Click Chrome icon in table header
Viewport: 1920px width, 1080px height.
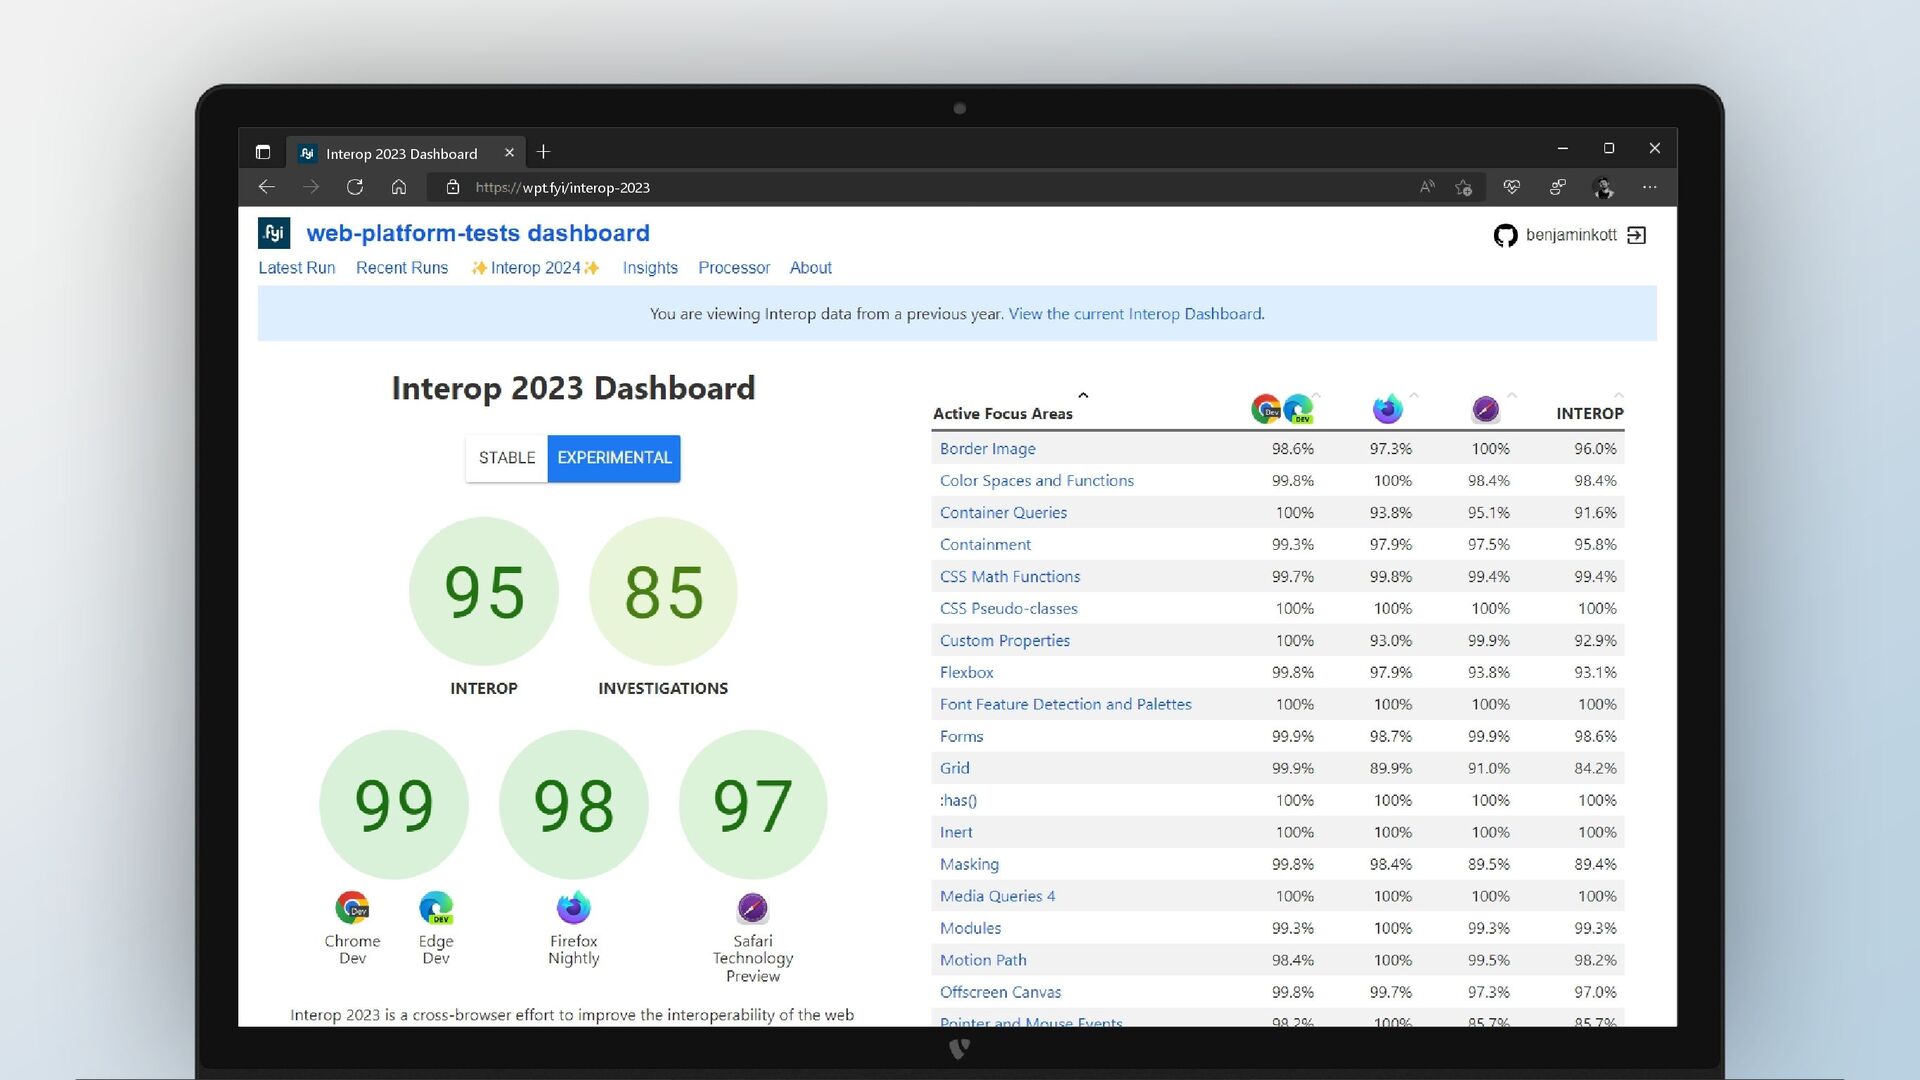[1266, 408]
